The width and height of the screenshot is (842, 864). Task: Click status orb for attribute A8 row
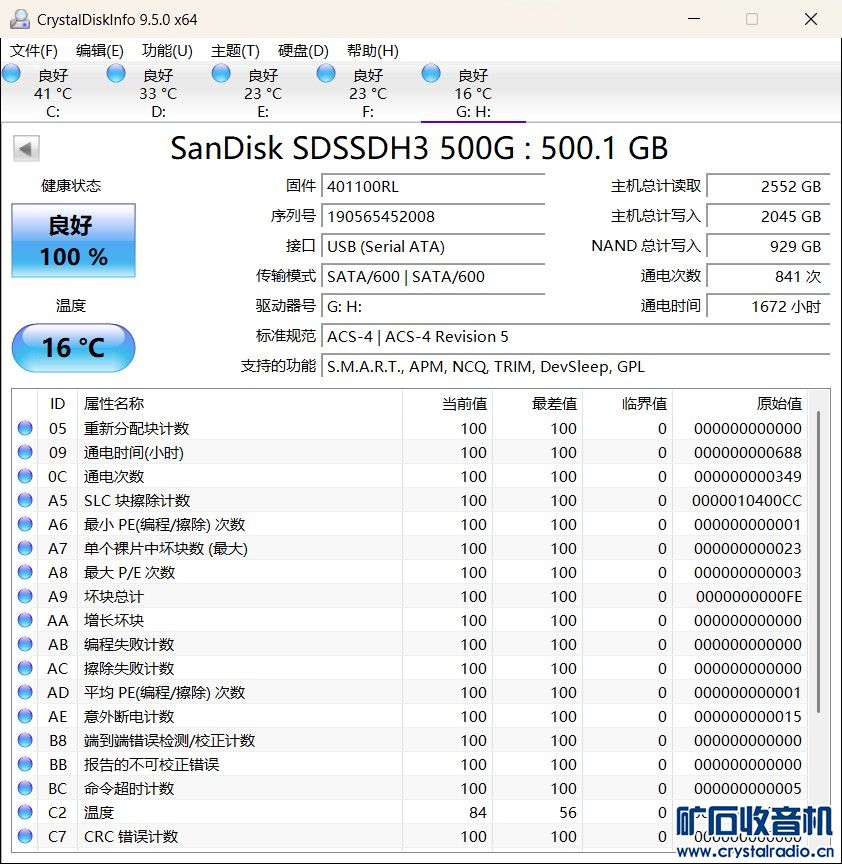(x=25, y=572)
